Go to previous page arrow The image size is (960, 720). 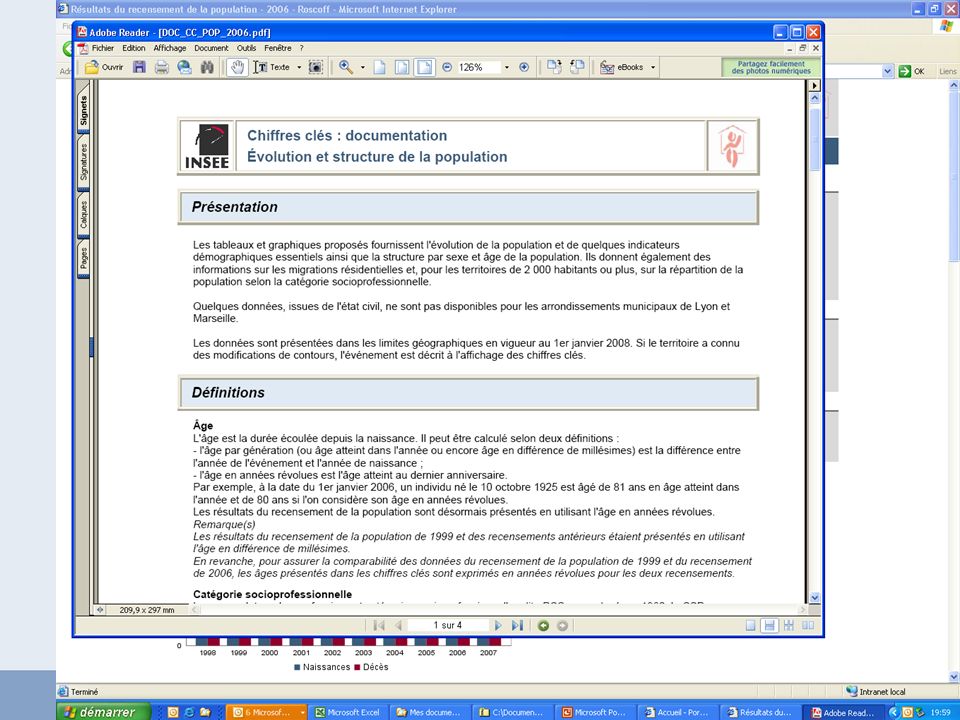tap(398, 625)
